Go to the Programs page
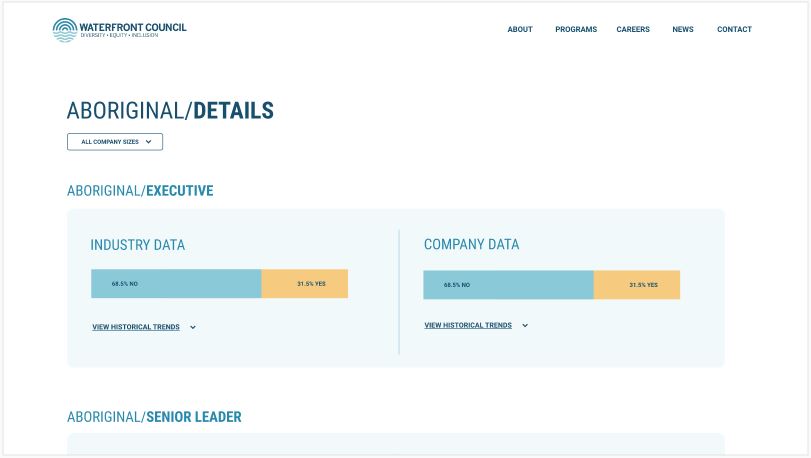 click(576, 30)
